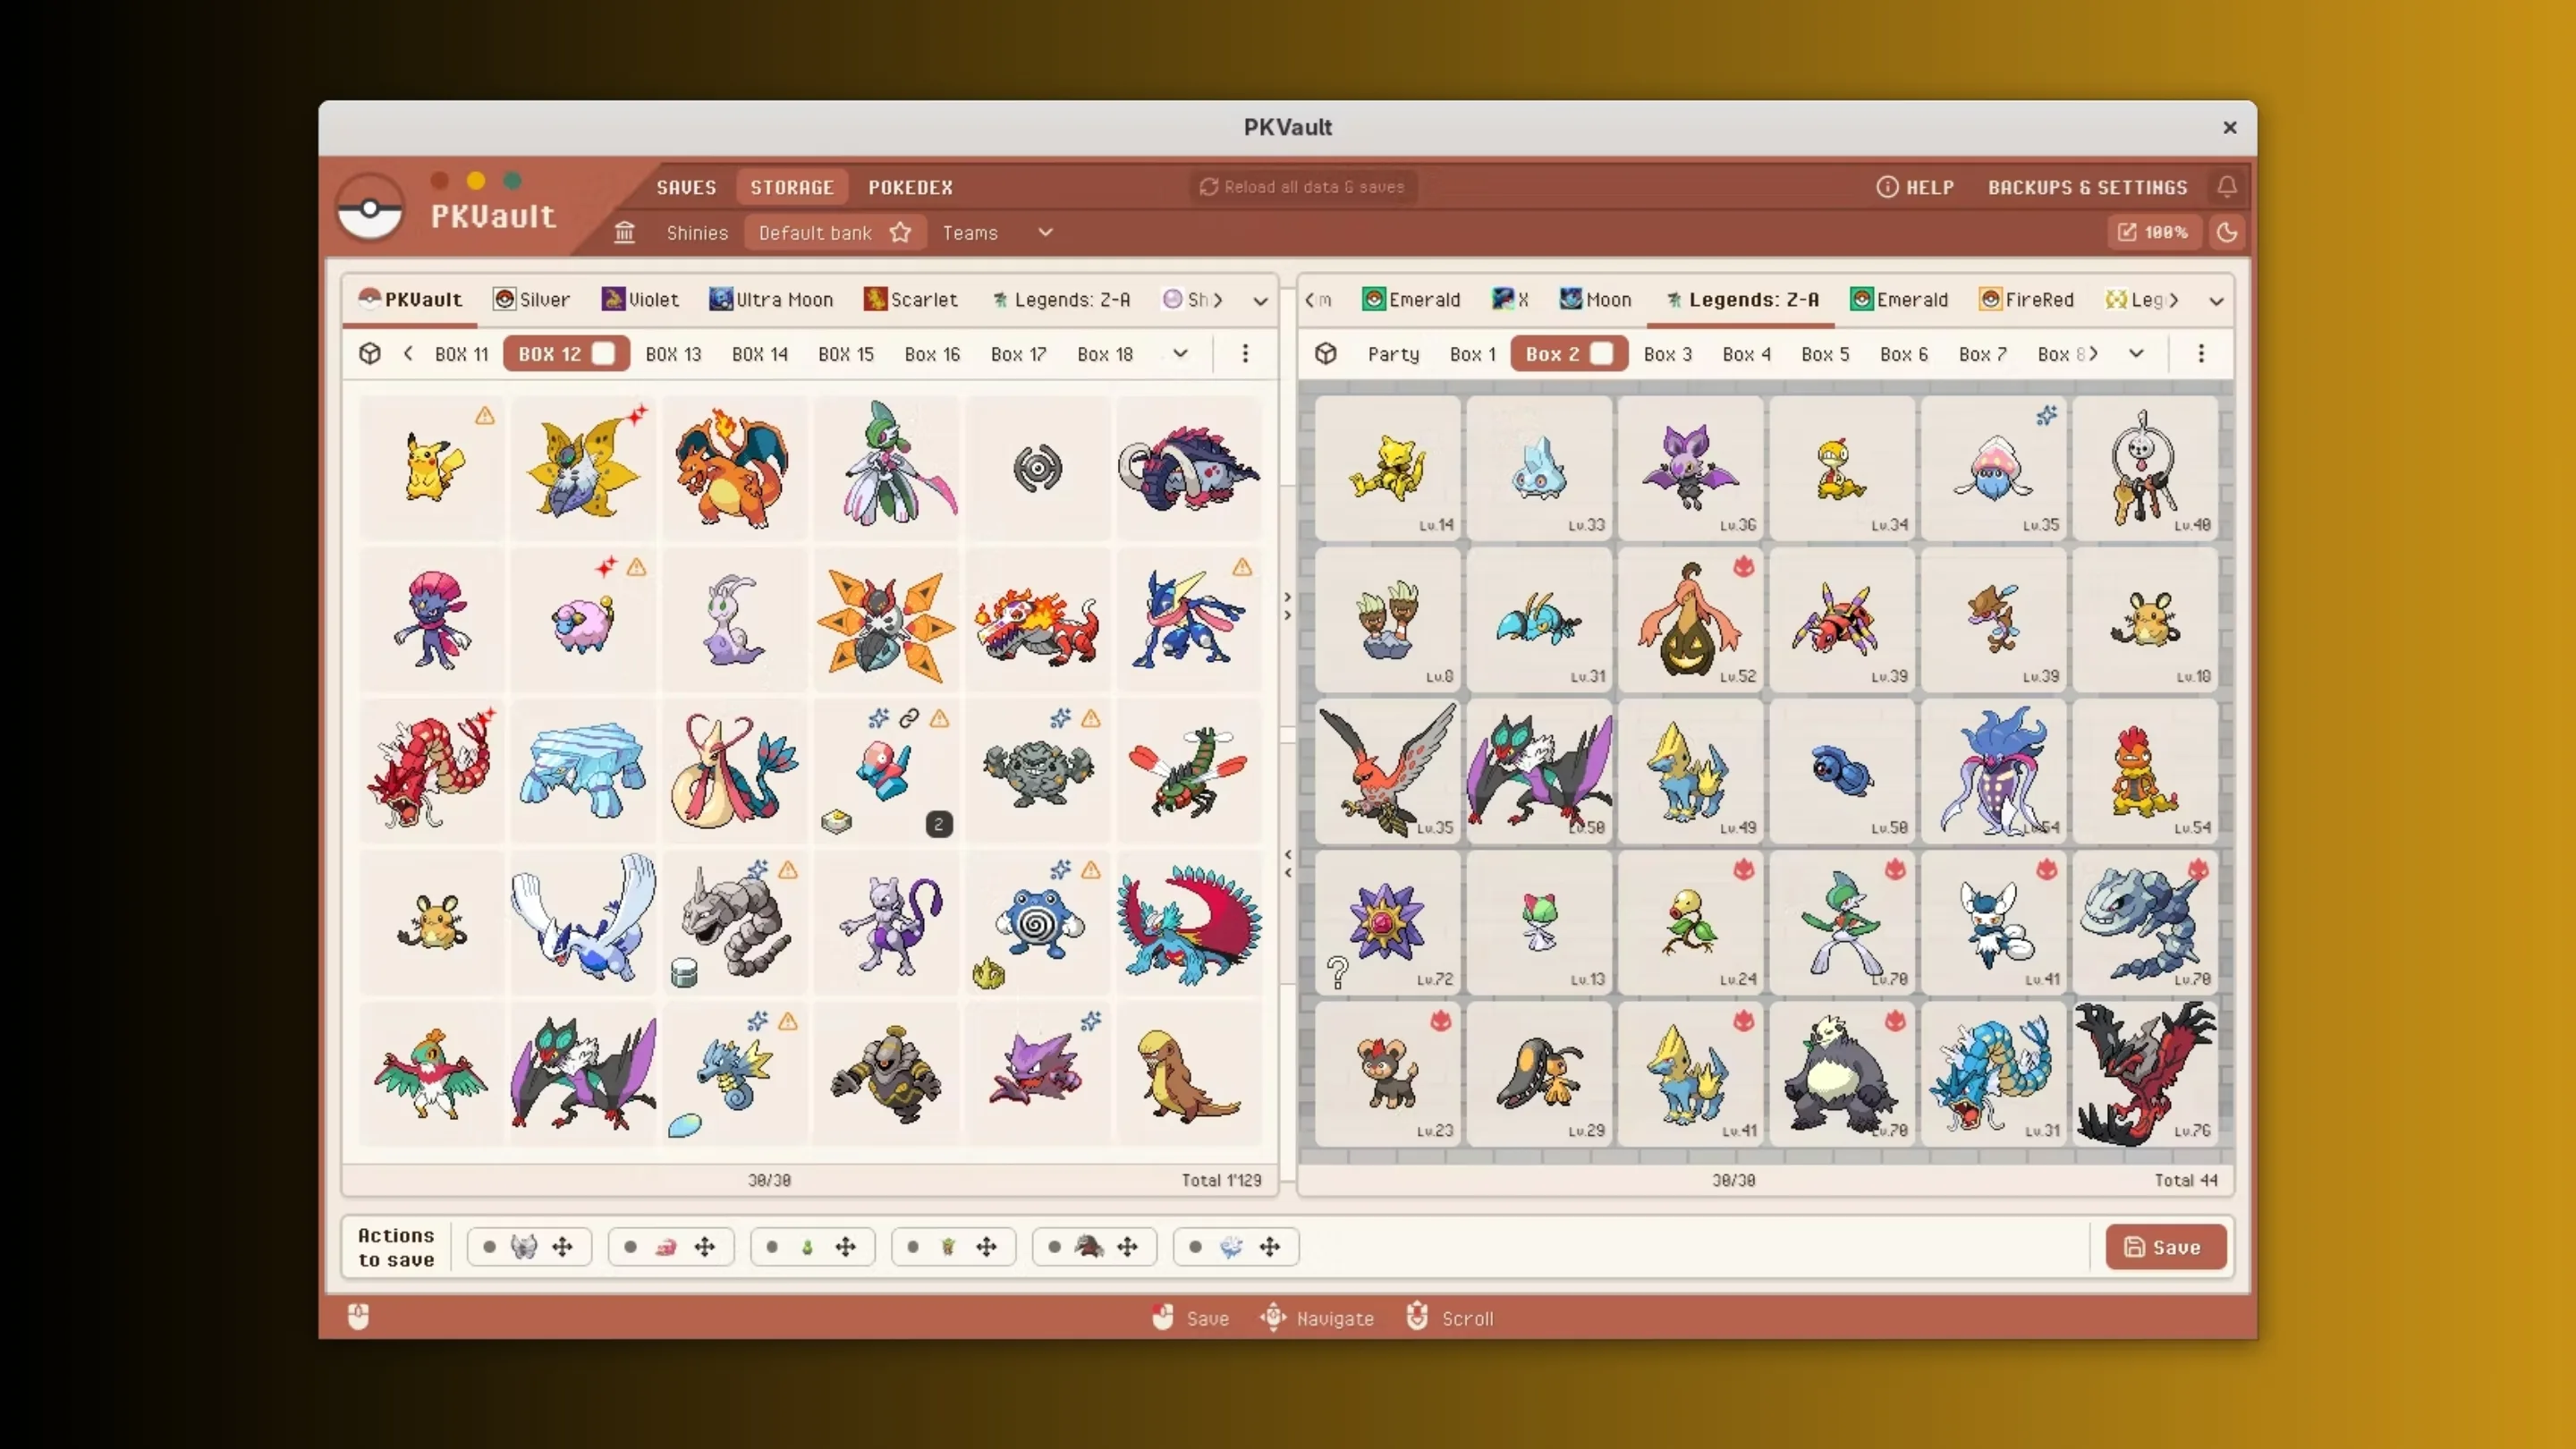This screenshot has height=1449, width=2576.
Task: Click the cube icon beside BOX 11
Action: tap(370, 353)
